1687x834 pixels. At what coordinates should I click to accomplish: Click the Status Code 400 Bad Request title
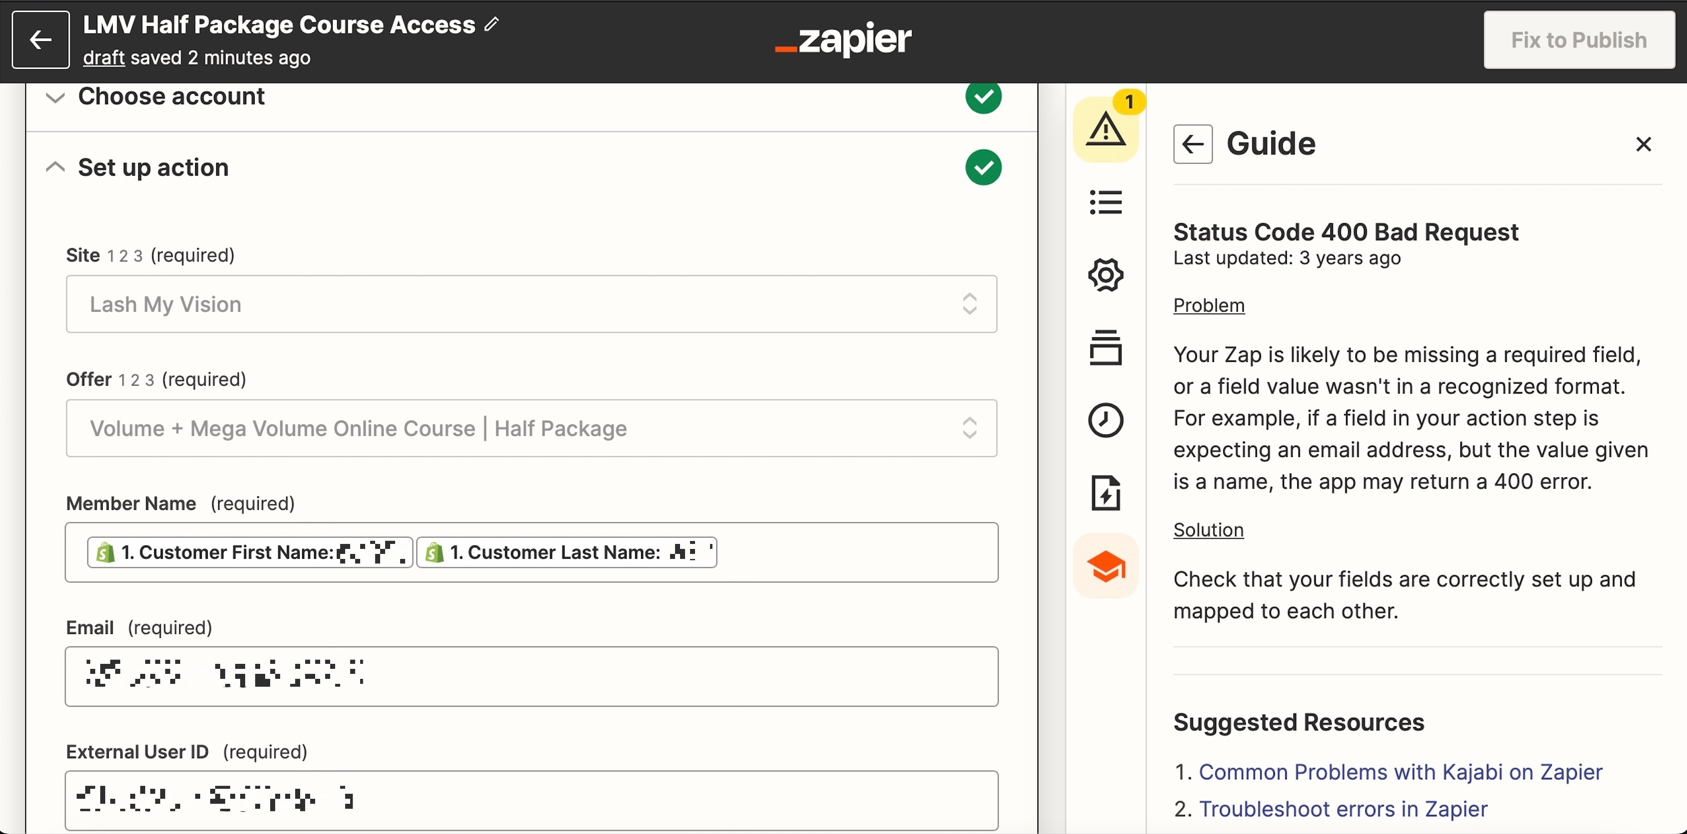(1346, 232)
